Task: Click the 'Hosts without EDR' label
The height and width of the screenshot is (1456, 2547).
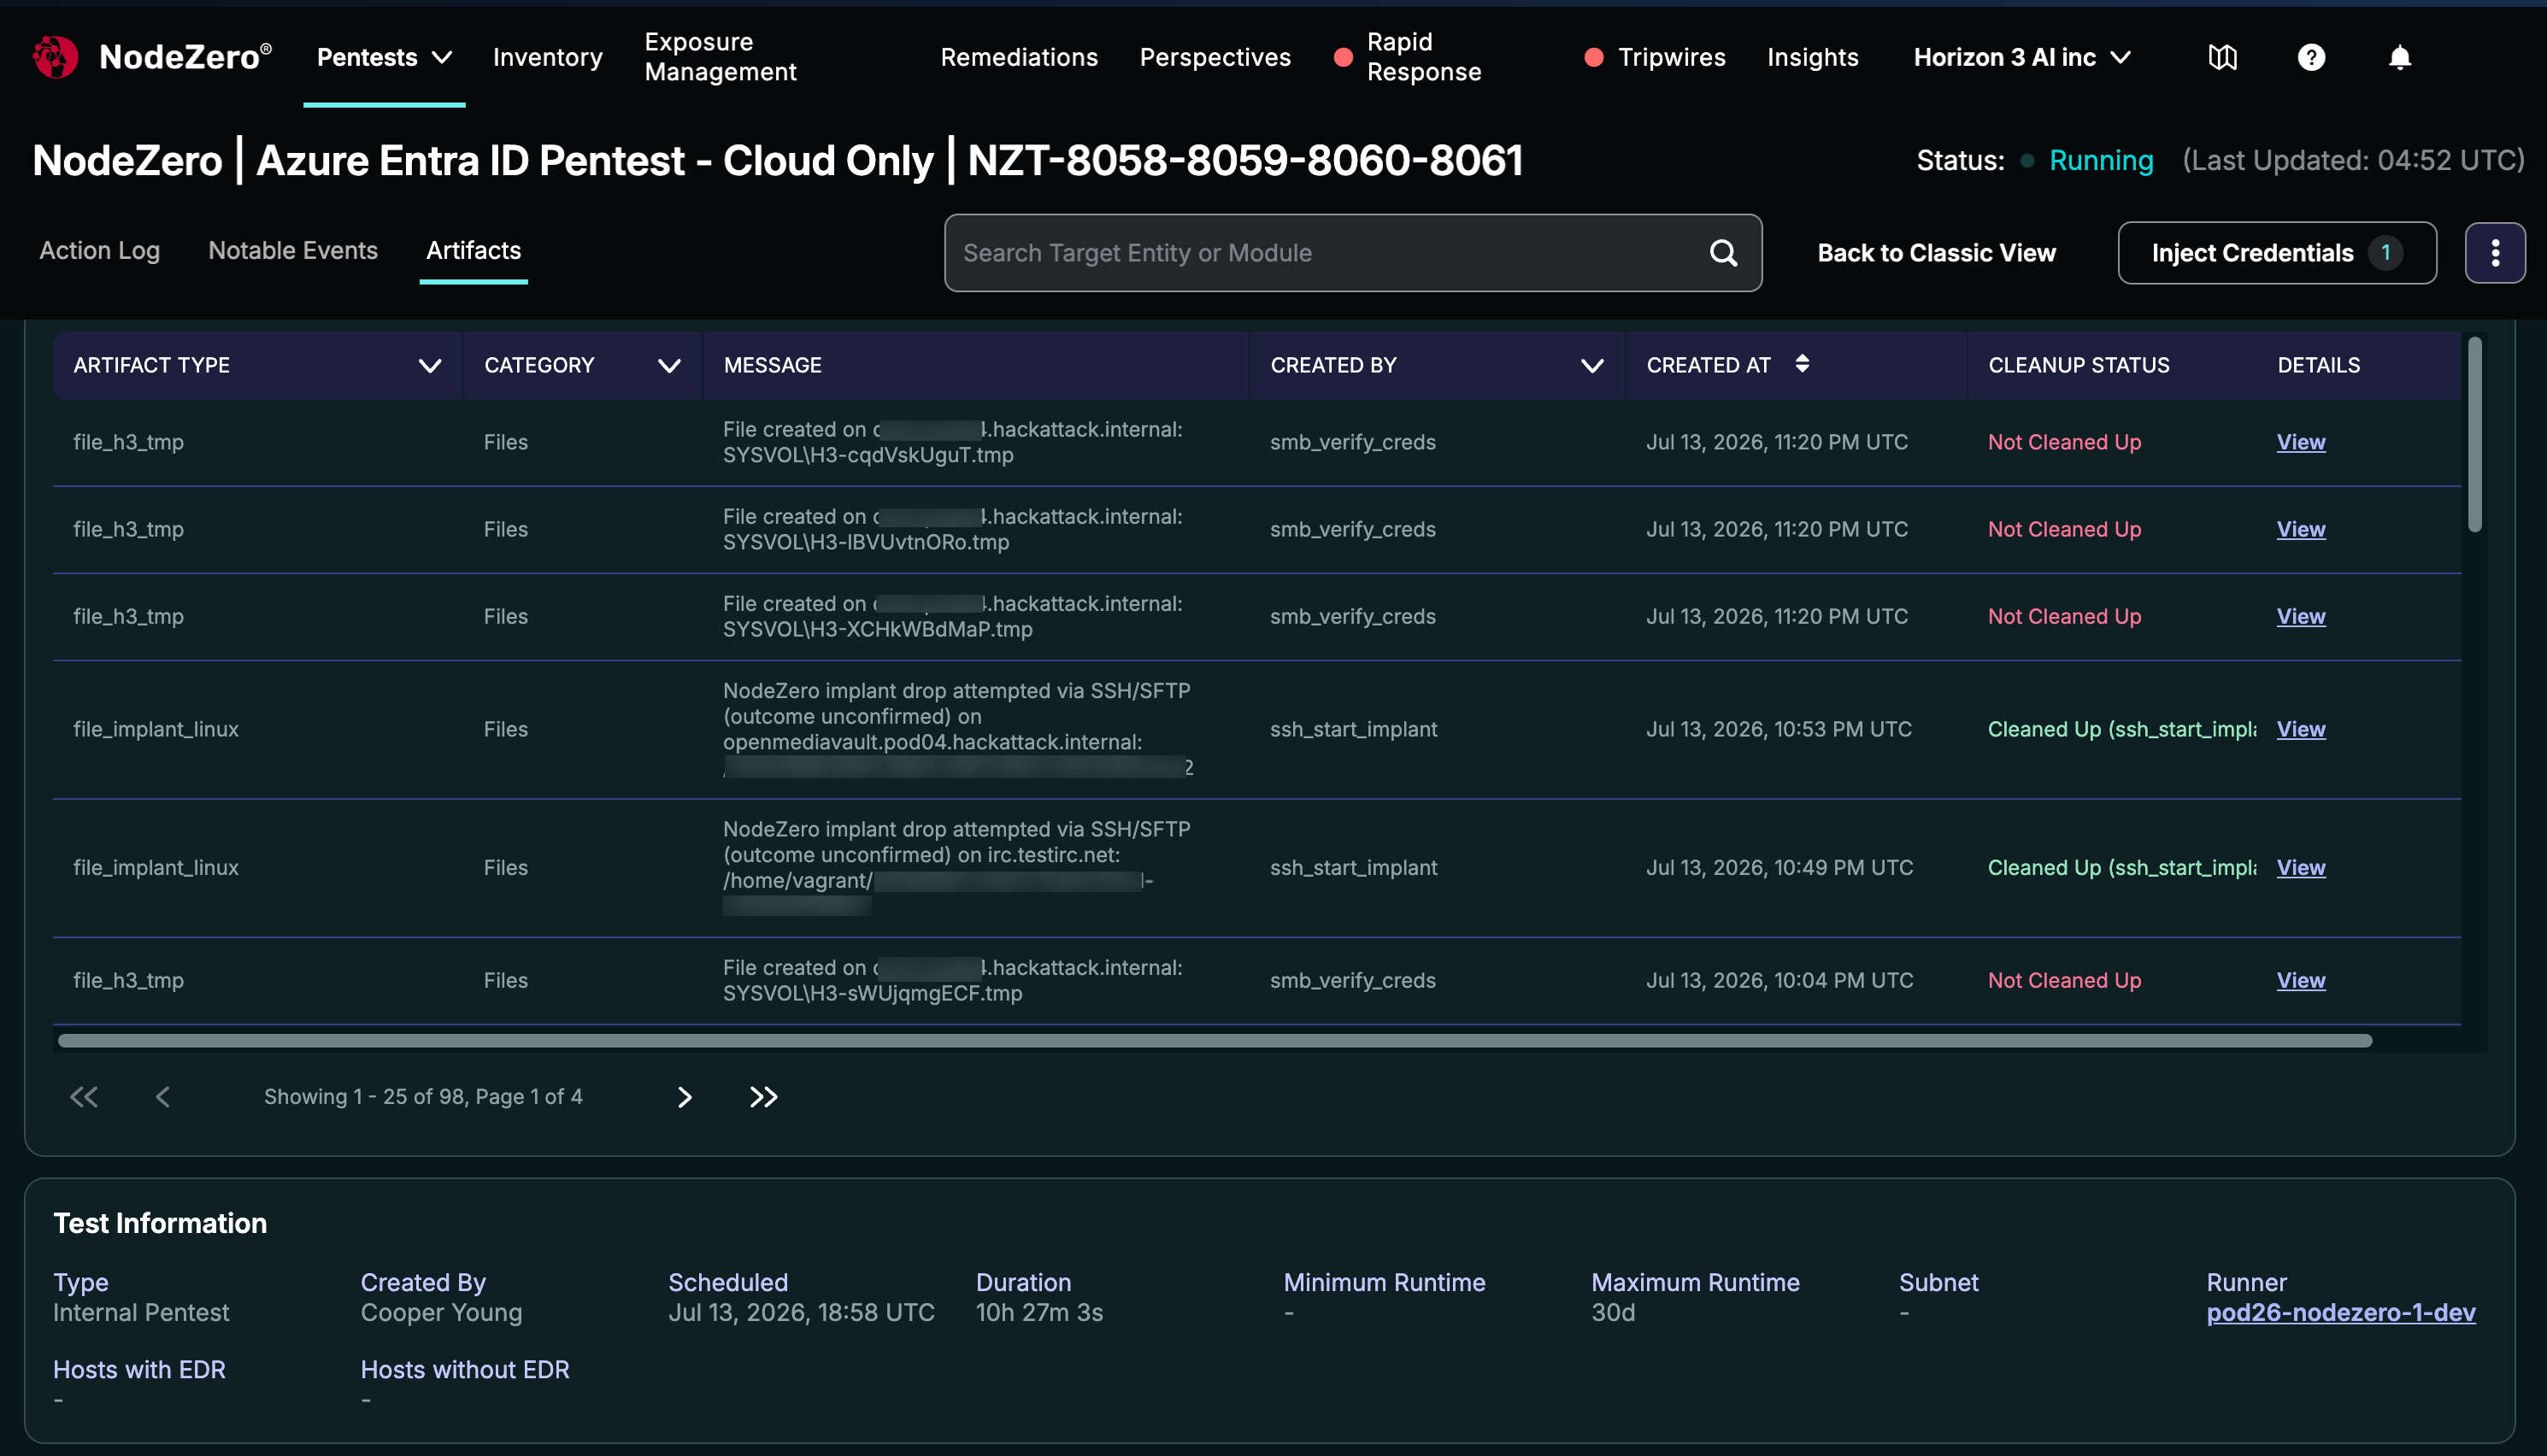Action: click(465, 1369)
